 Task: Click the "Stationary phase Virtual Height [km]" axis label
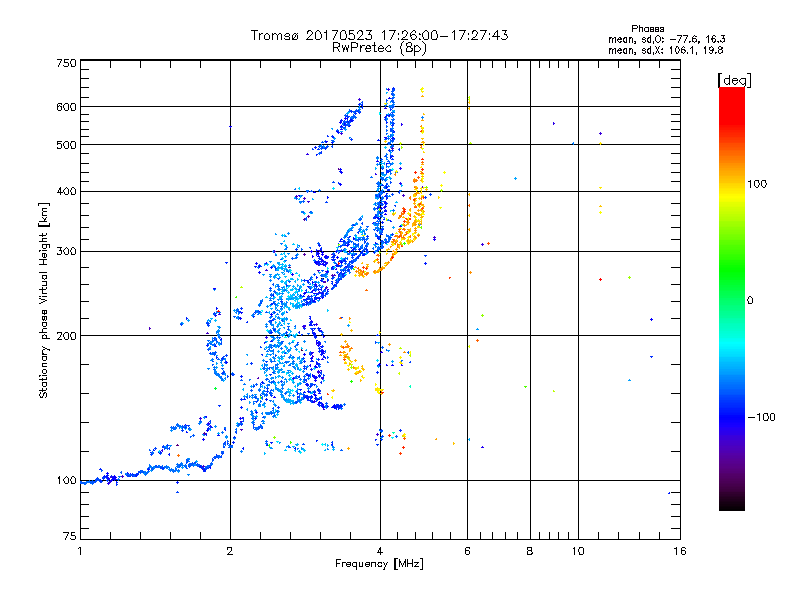(x=44, y=300)
